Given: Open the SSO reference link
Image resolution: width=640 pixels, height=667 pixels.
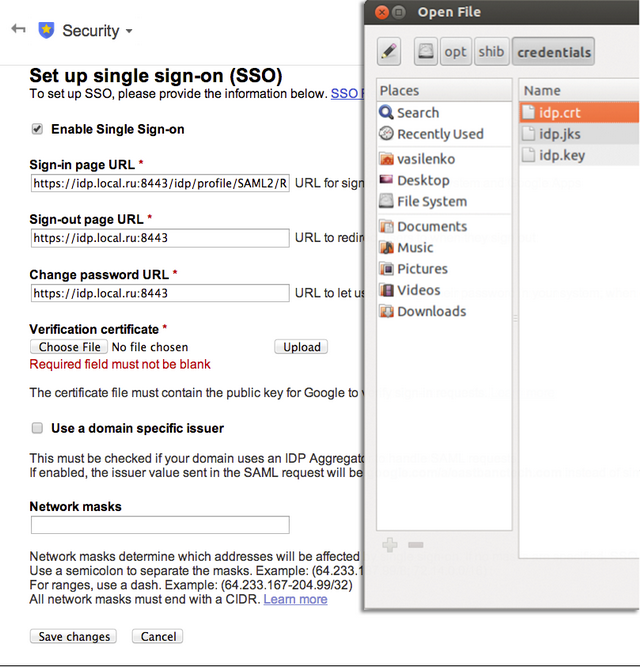Looking at the screenshot, I should pos(347,94).
